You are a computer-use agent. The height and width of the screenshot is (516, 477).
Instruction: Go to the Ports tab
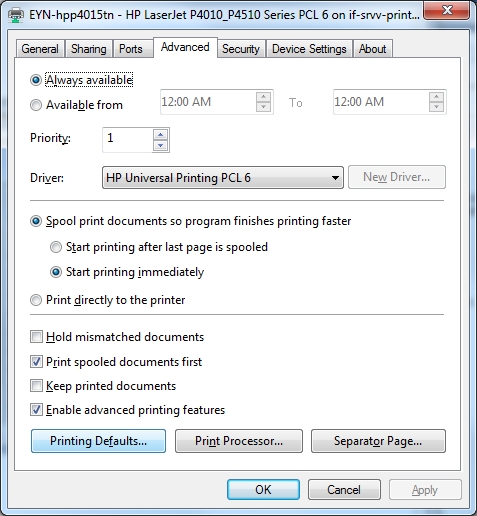click(x=131, y=49)
